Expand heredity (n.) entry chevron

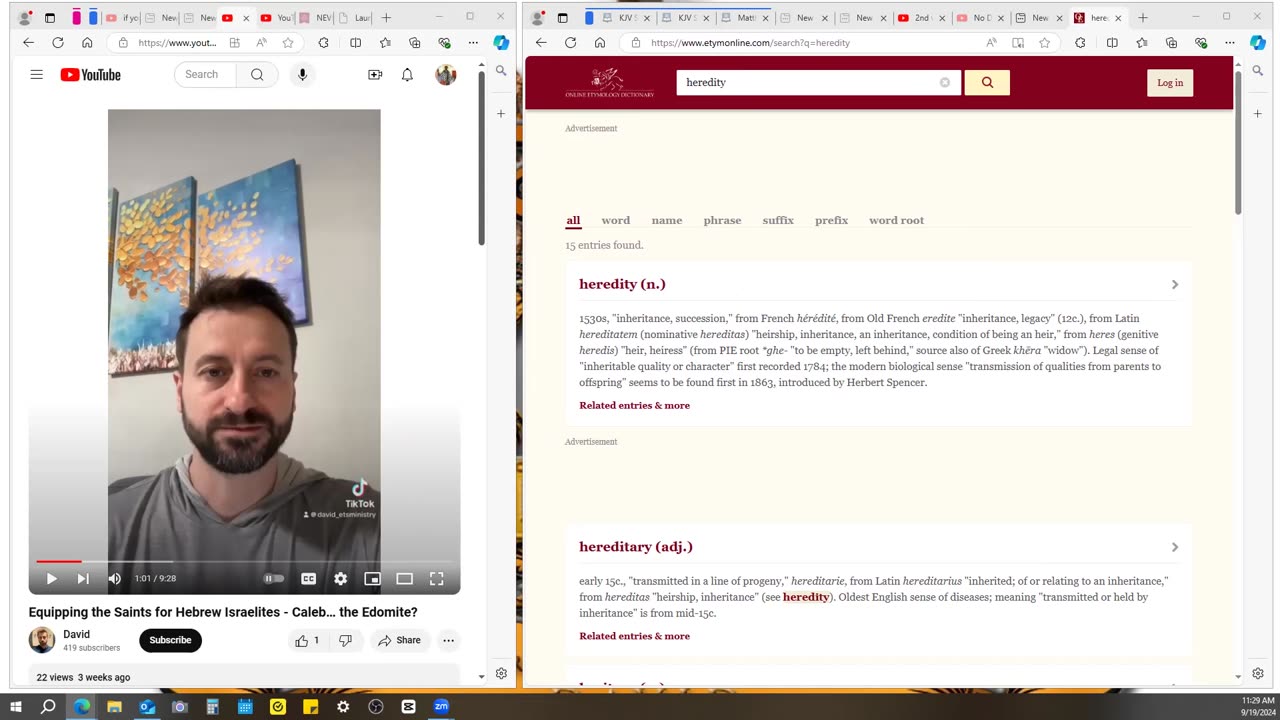[x=1175, y=285]
